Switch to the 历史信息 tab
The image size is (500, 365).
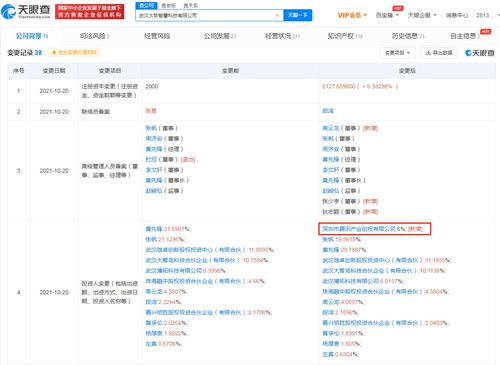coord(408,36)
